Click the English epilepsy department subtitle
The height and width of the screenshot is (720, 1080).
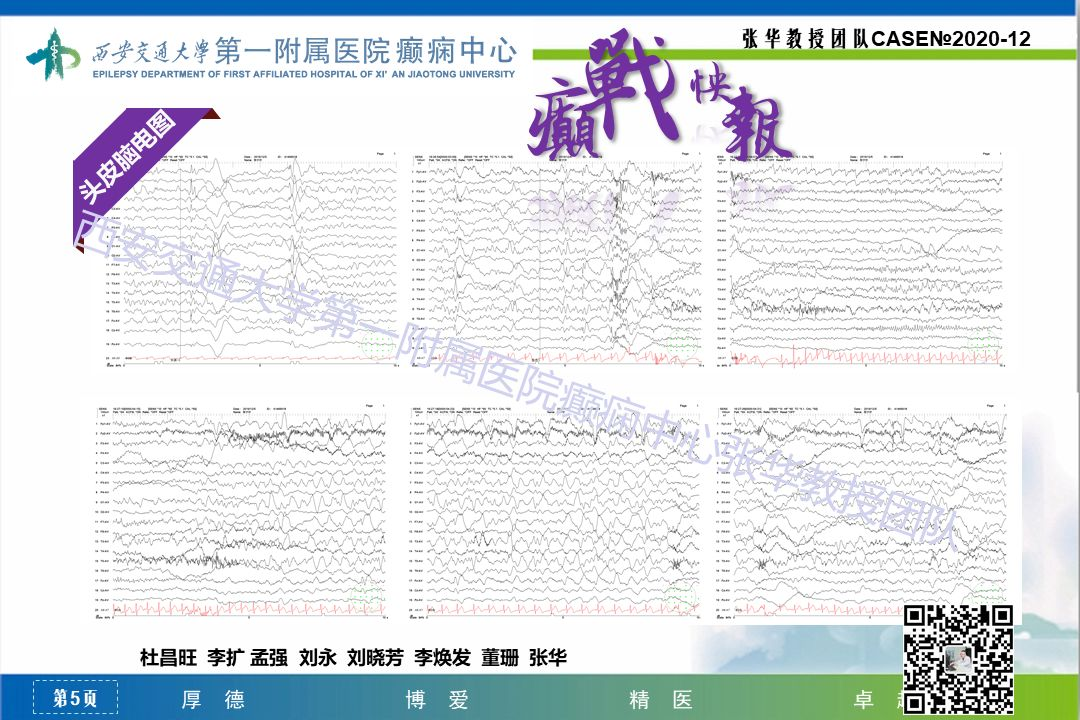(270, 74)
